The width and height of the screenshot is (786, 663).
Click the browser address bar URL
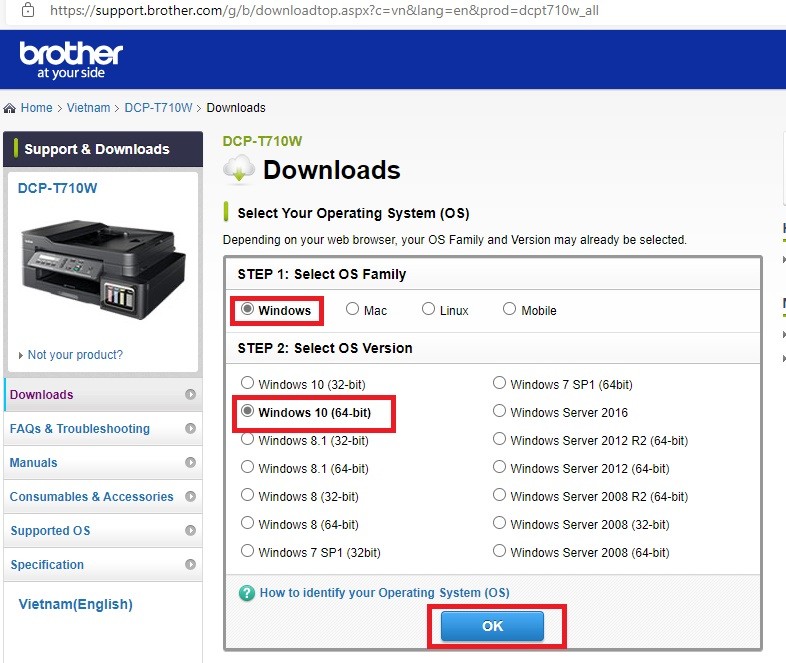pos(324,10)
